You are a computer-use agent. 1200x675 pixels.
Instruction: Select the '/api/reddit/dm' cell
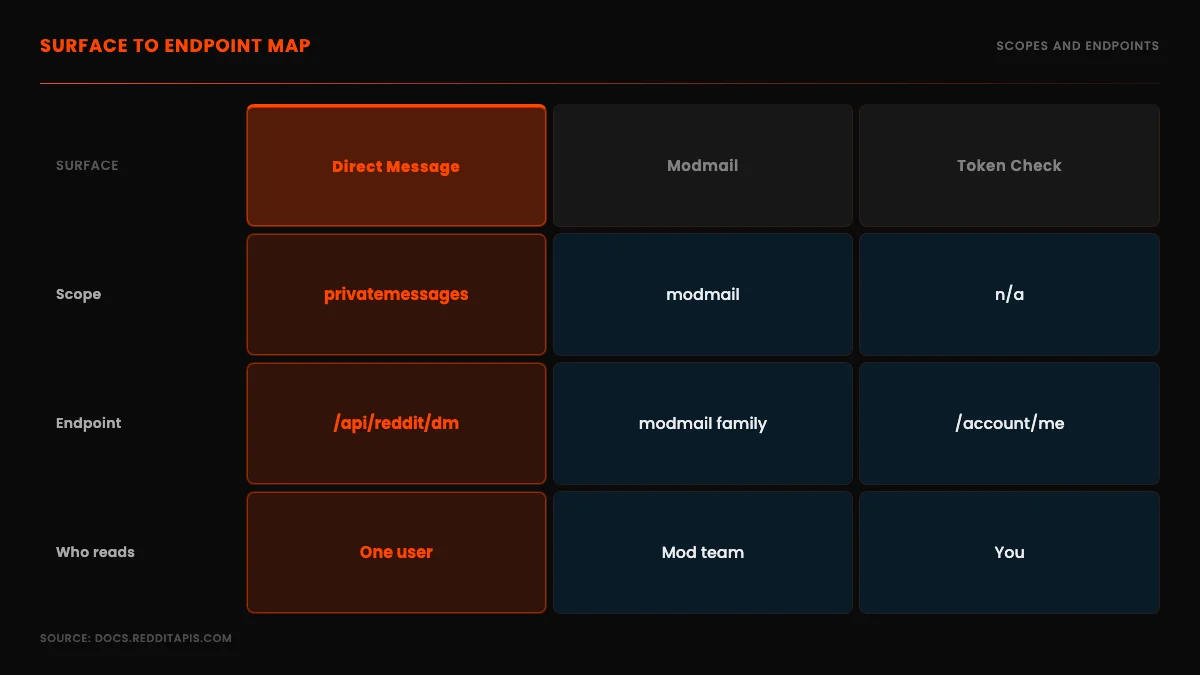[x=396, y=423]
